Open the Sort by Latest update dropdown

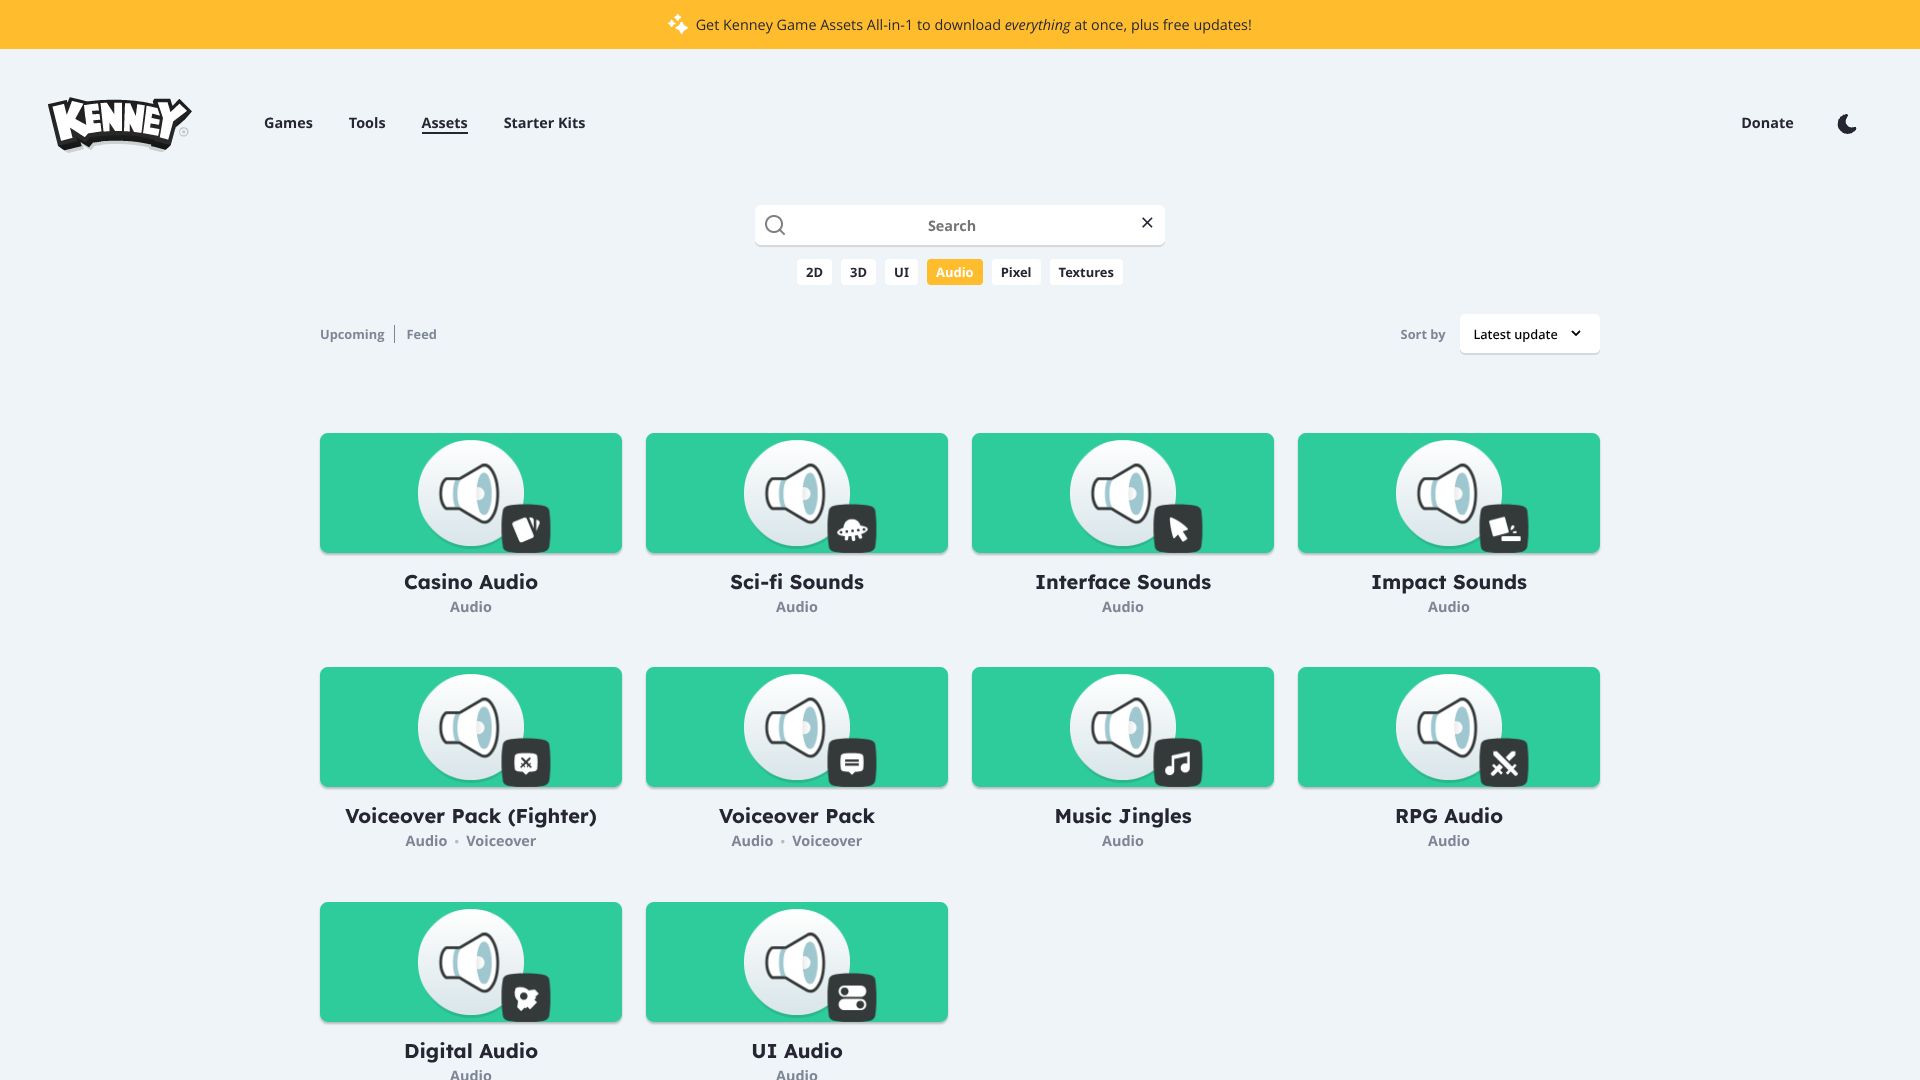(x=1529, y=334)
